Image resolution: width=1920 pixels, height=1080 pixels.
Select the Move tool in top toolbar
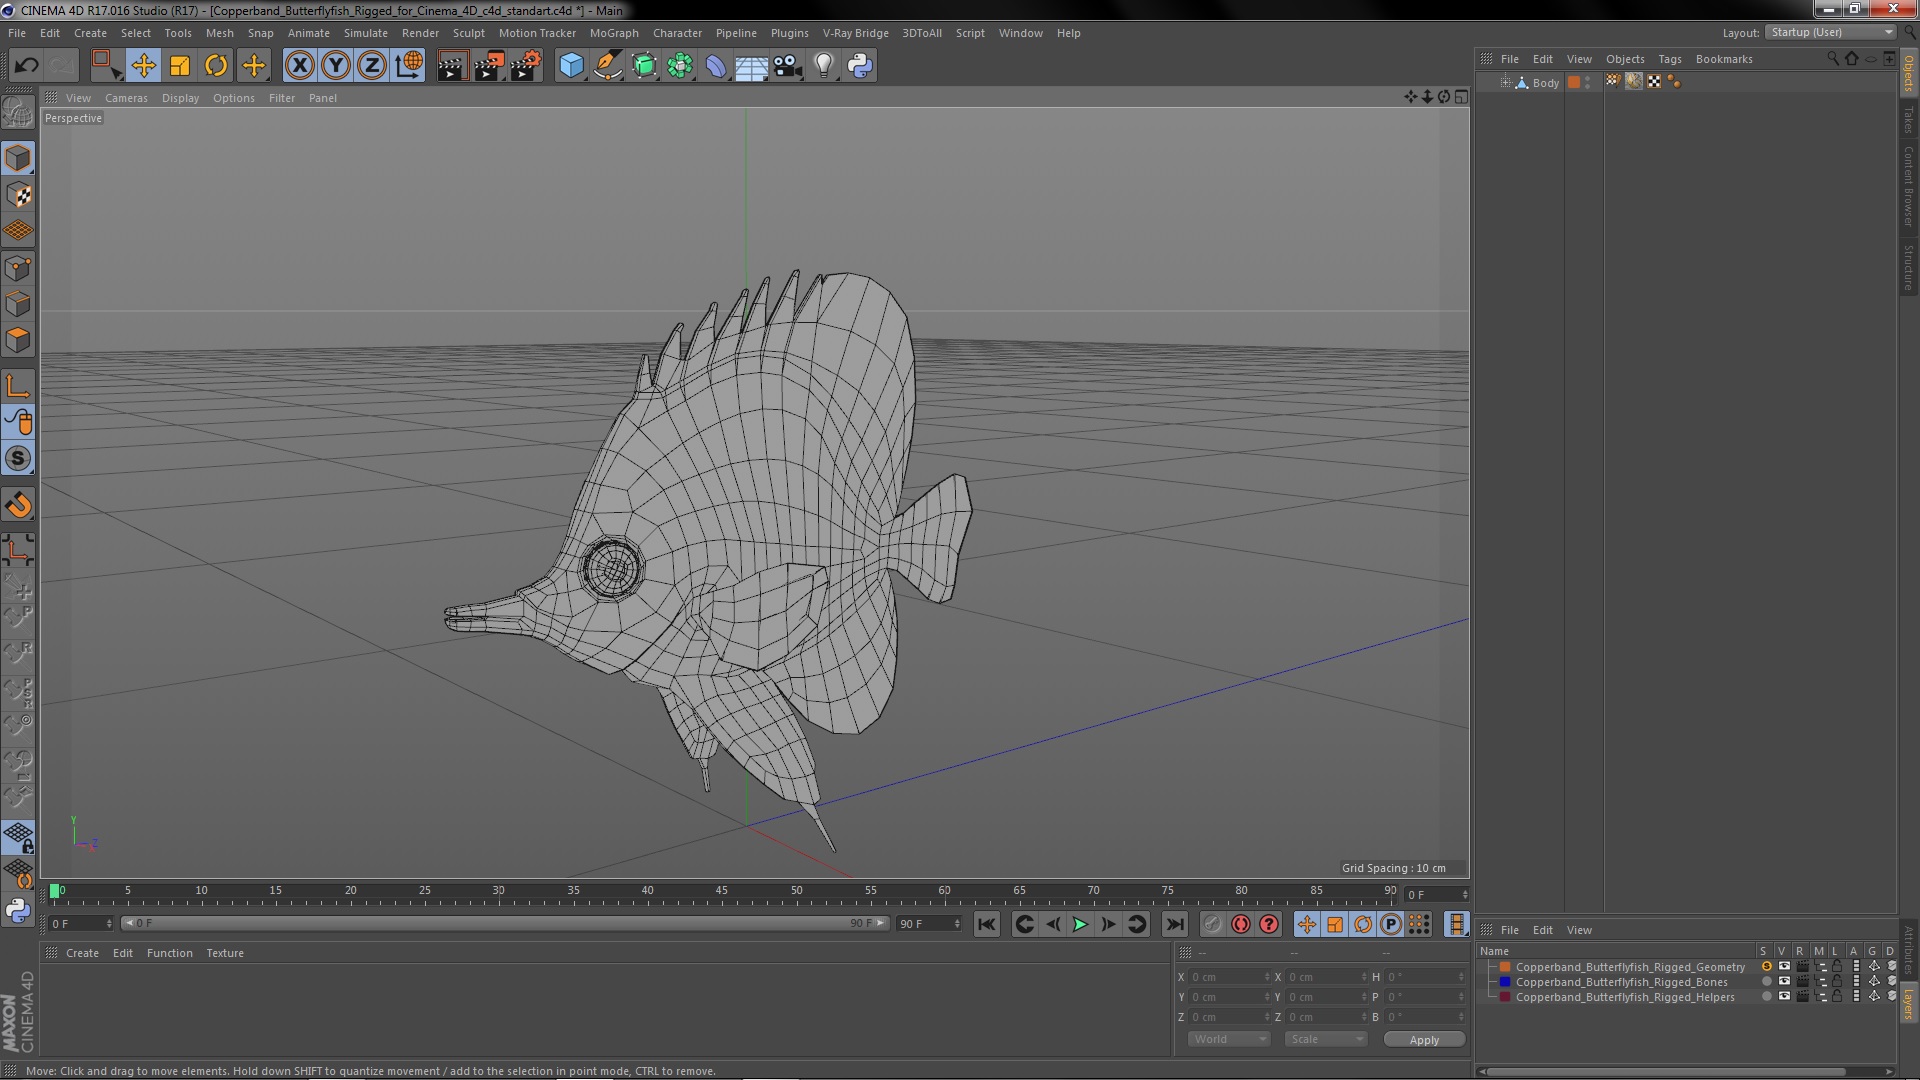(x=143, y=66)
